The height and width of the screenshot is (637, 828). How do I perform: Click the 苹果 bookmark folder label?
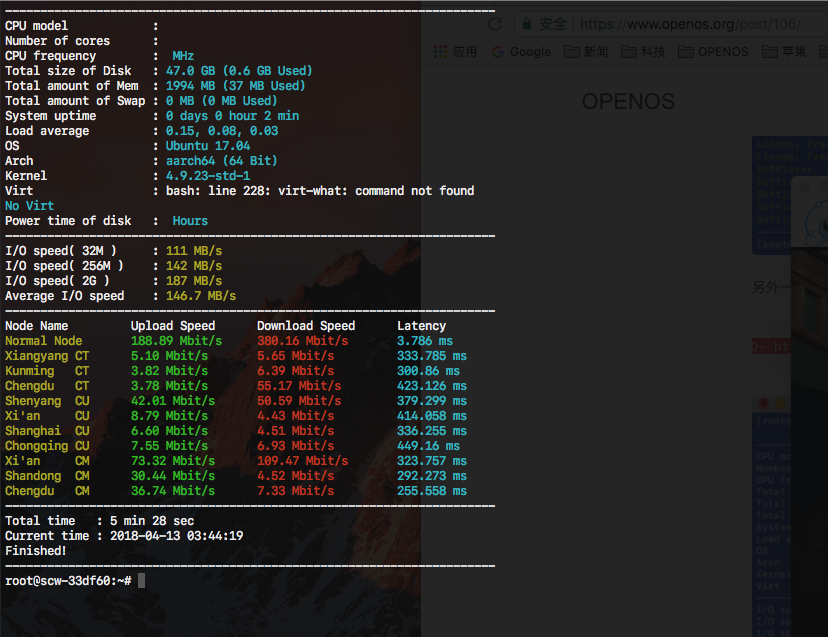click(x=794, y=52)
